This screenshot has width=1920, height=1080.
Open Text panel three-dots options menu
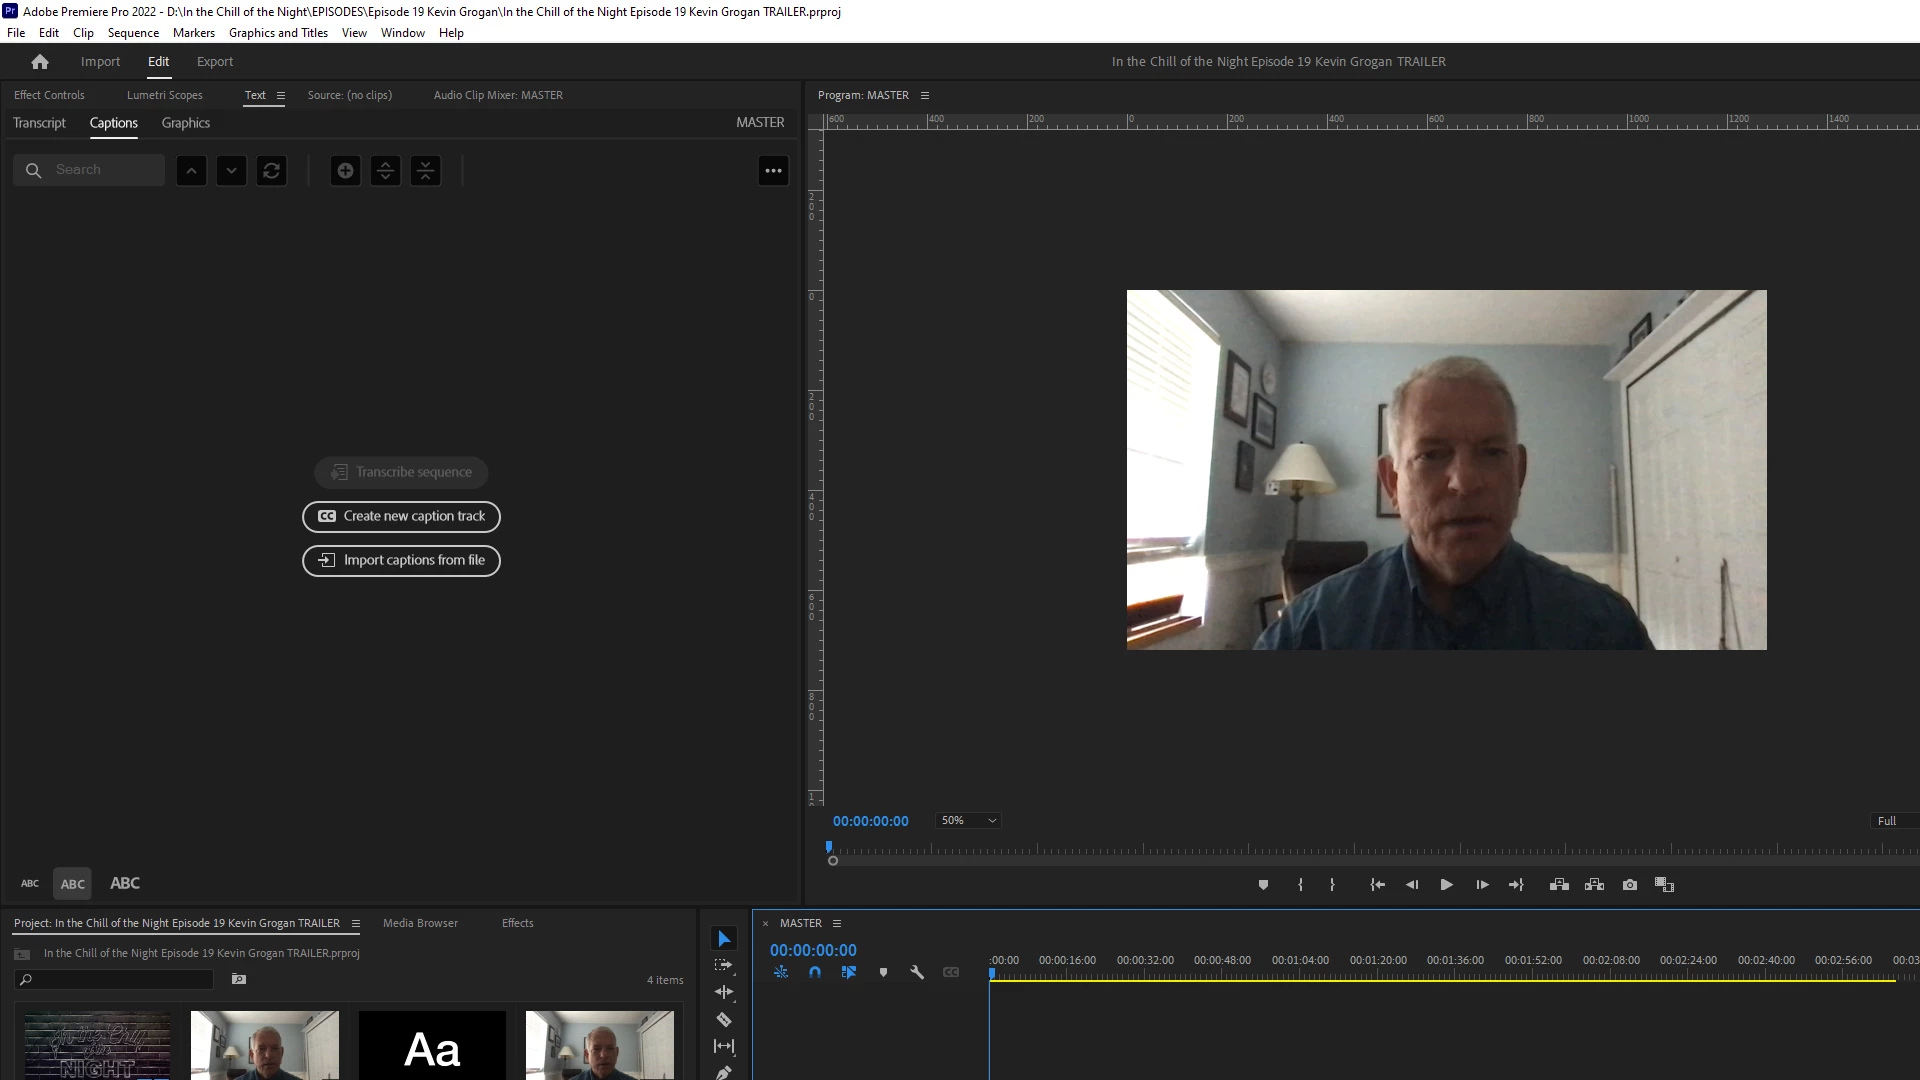pos(773,171)
